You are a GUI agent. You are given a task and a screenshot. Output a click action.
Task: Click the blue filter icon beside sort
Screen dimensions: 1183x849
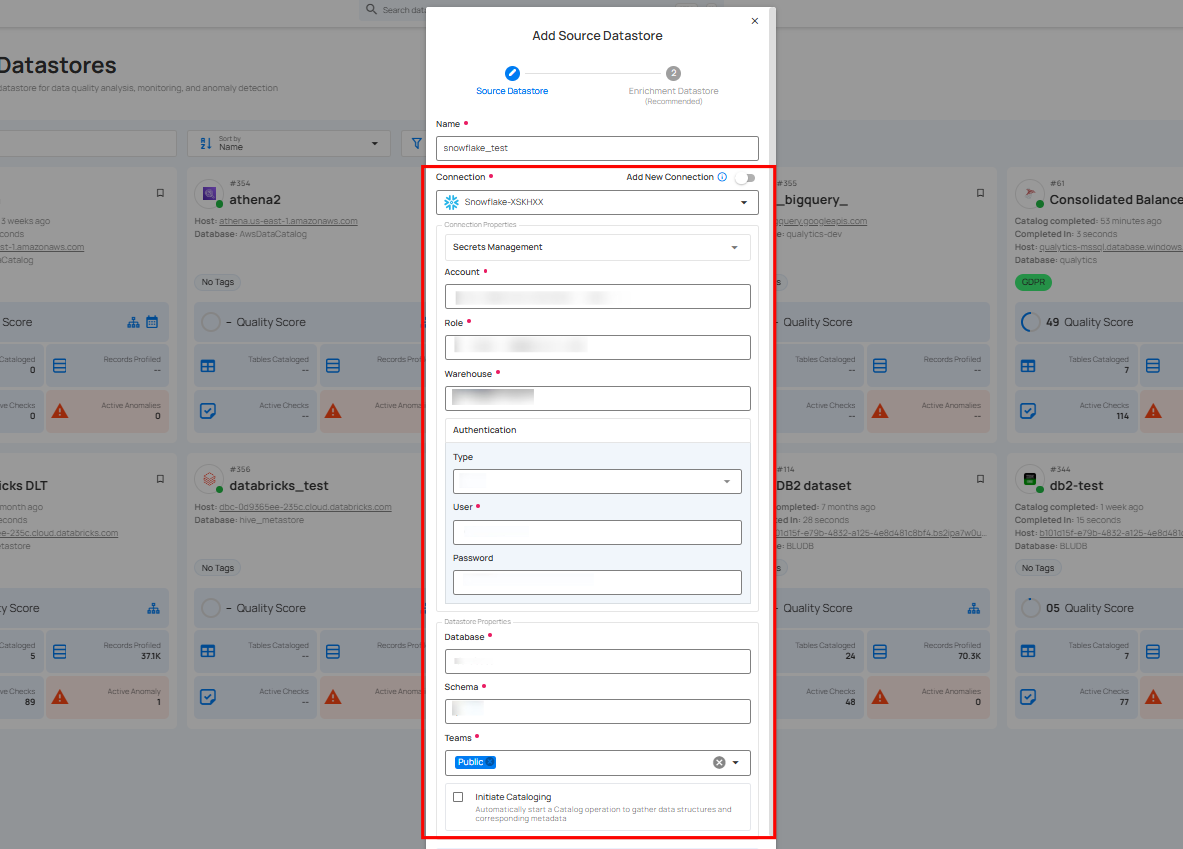tap(415, 142)
